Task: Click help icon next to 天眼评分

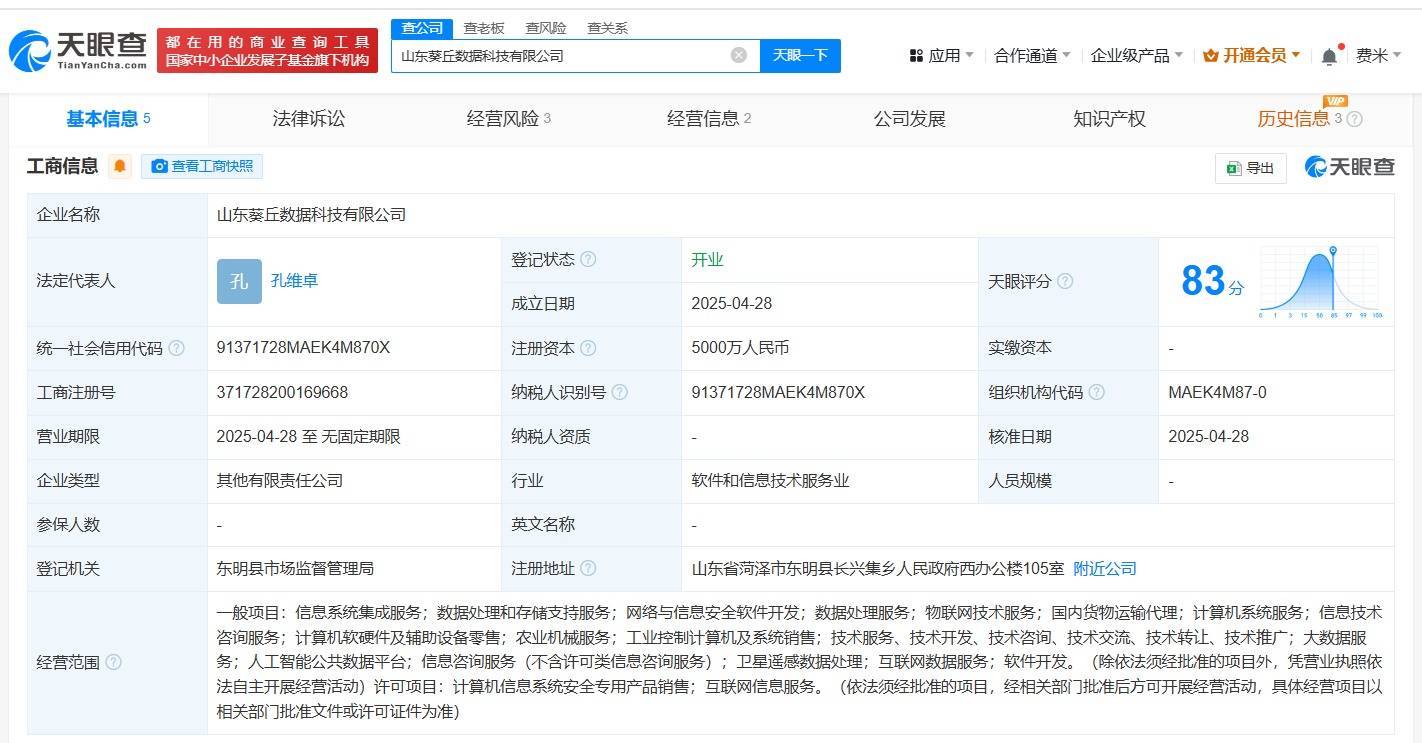Action: coord(1065,281)
